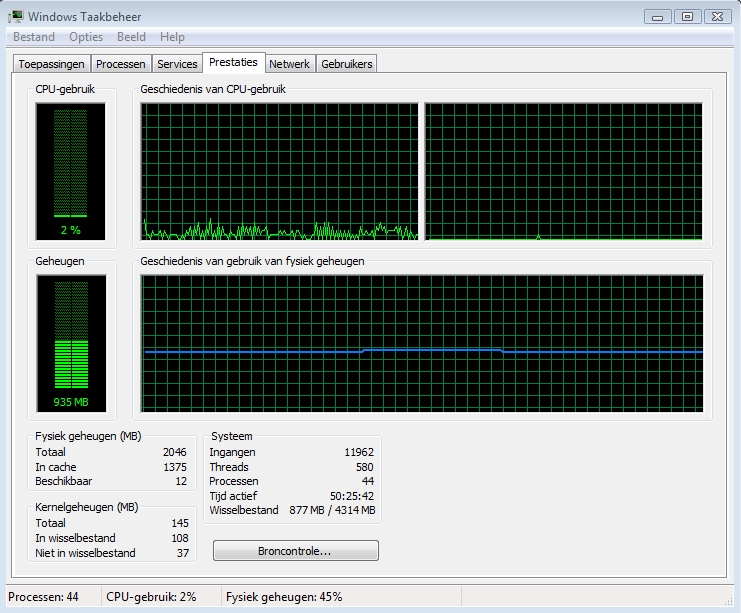Switch to the Gebruikers tab
The height and width of the screenshot is (613, 741).
[x=346, y=64]
